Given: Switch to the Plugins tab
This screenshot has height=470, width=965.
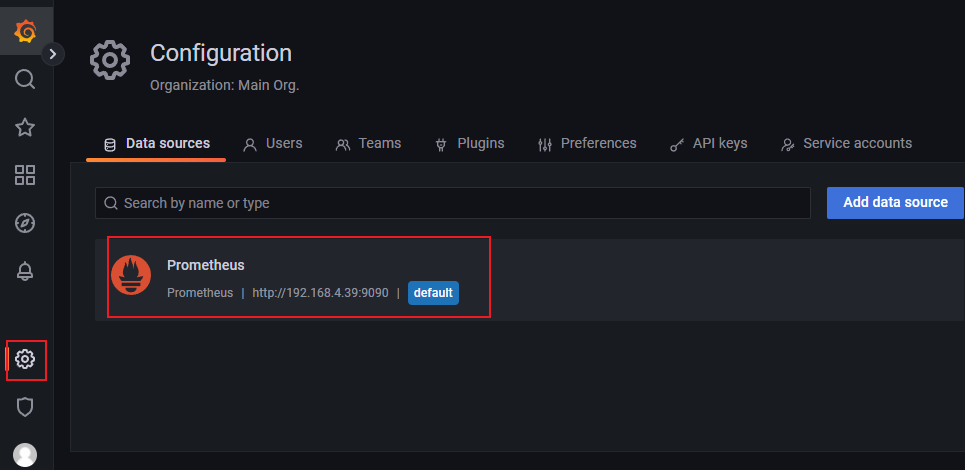Looking at the screenshot, I should pyautogui.click(x=470, y=144).
